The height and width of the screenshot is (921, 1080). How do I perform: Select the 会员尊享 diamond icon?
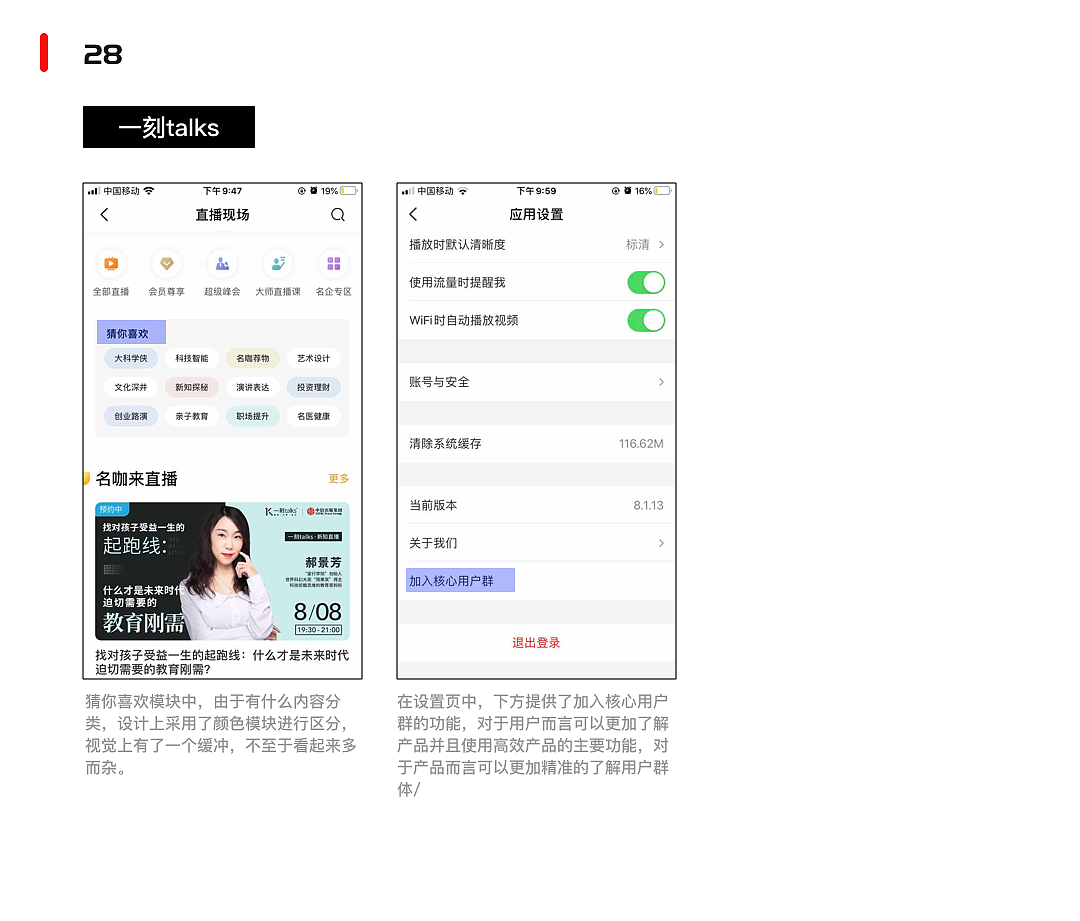166,264
